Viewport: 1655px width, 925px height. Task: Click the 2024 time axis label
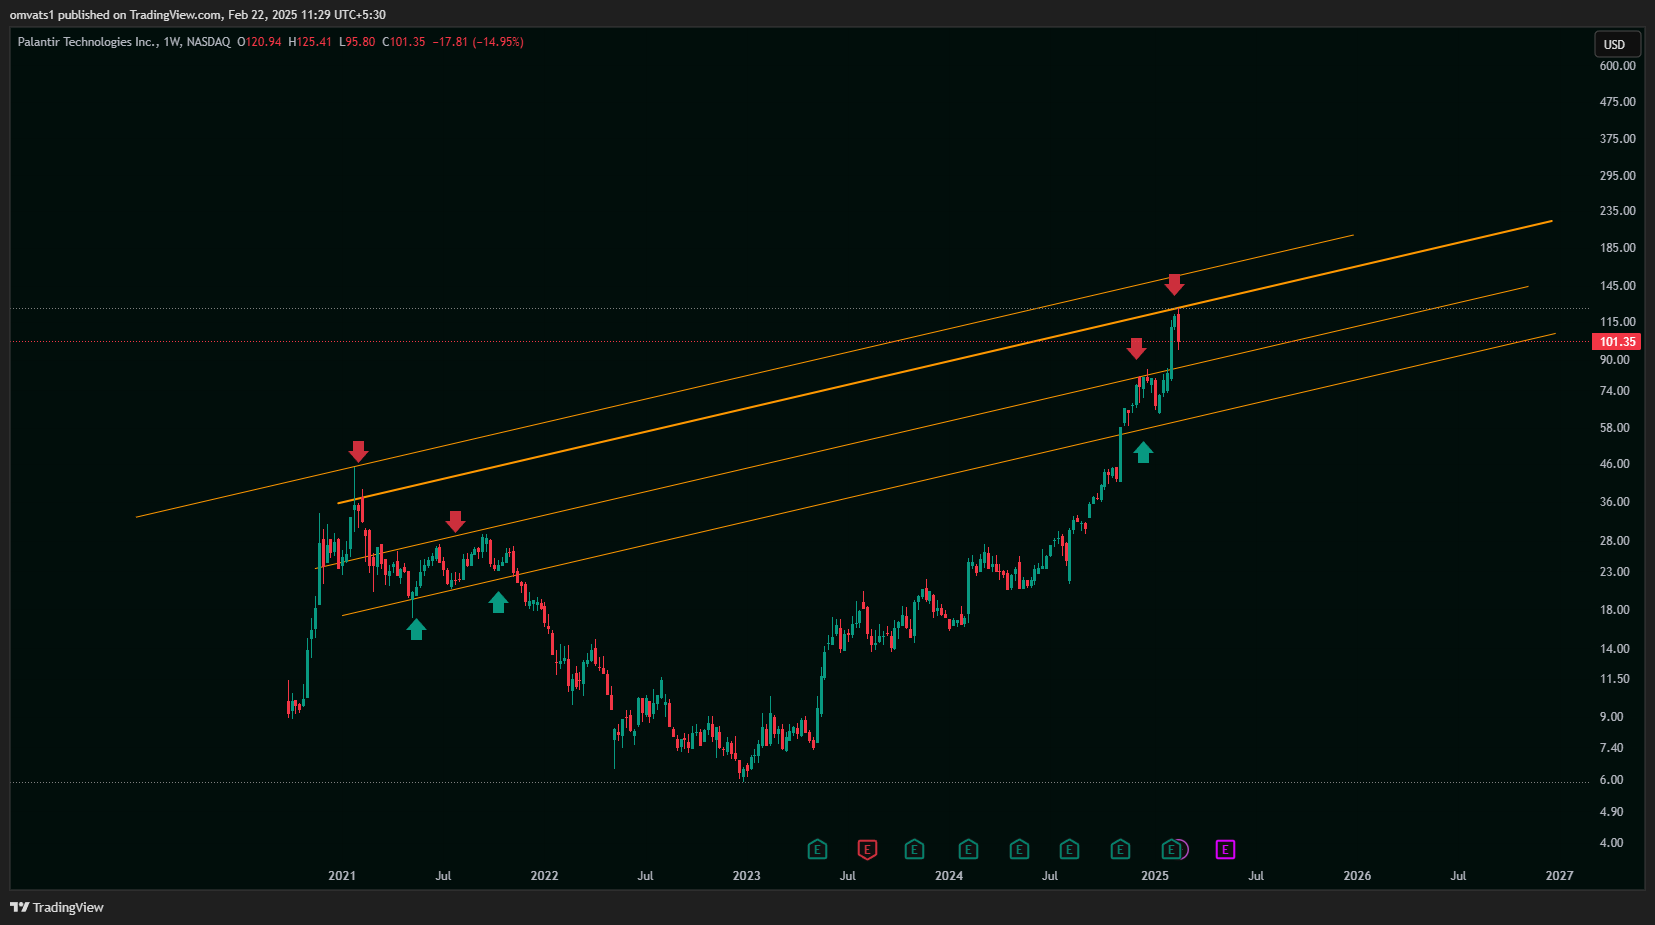click(x=949, y=876)
